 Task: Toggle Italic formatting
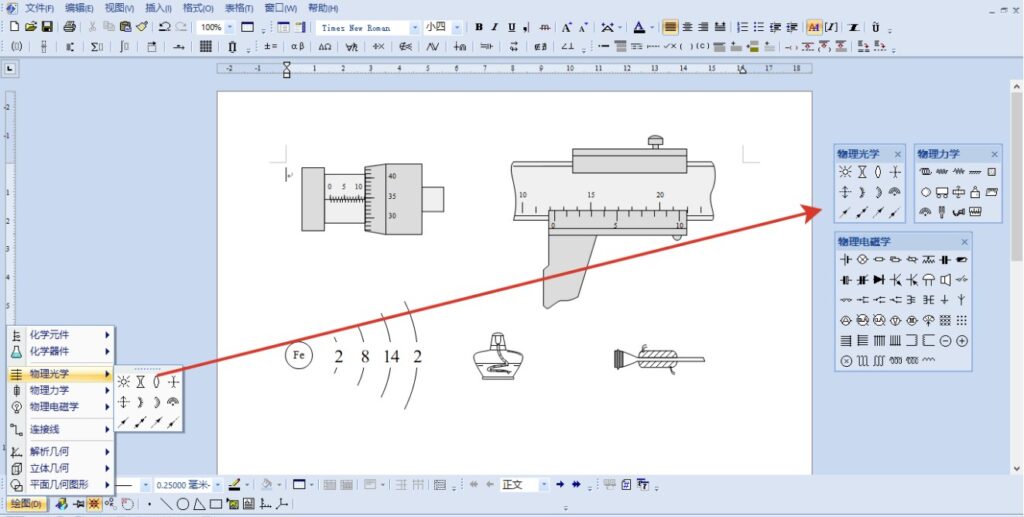click(495, 27)
